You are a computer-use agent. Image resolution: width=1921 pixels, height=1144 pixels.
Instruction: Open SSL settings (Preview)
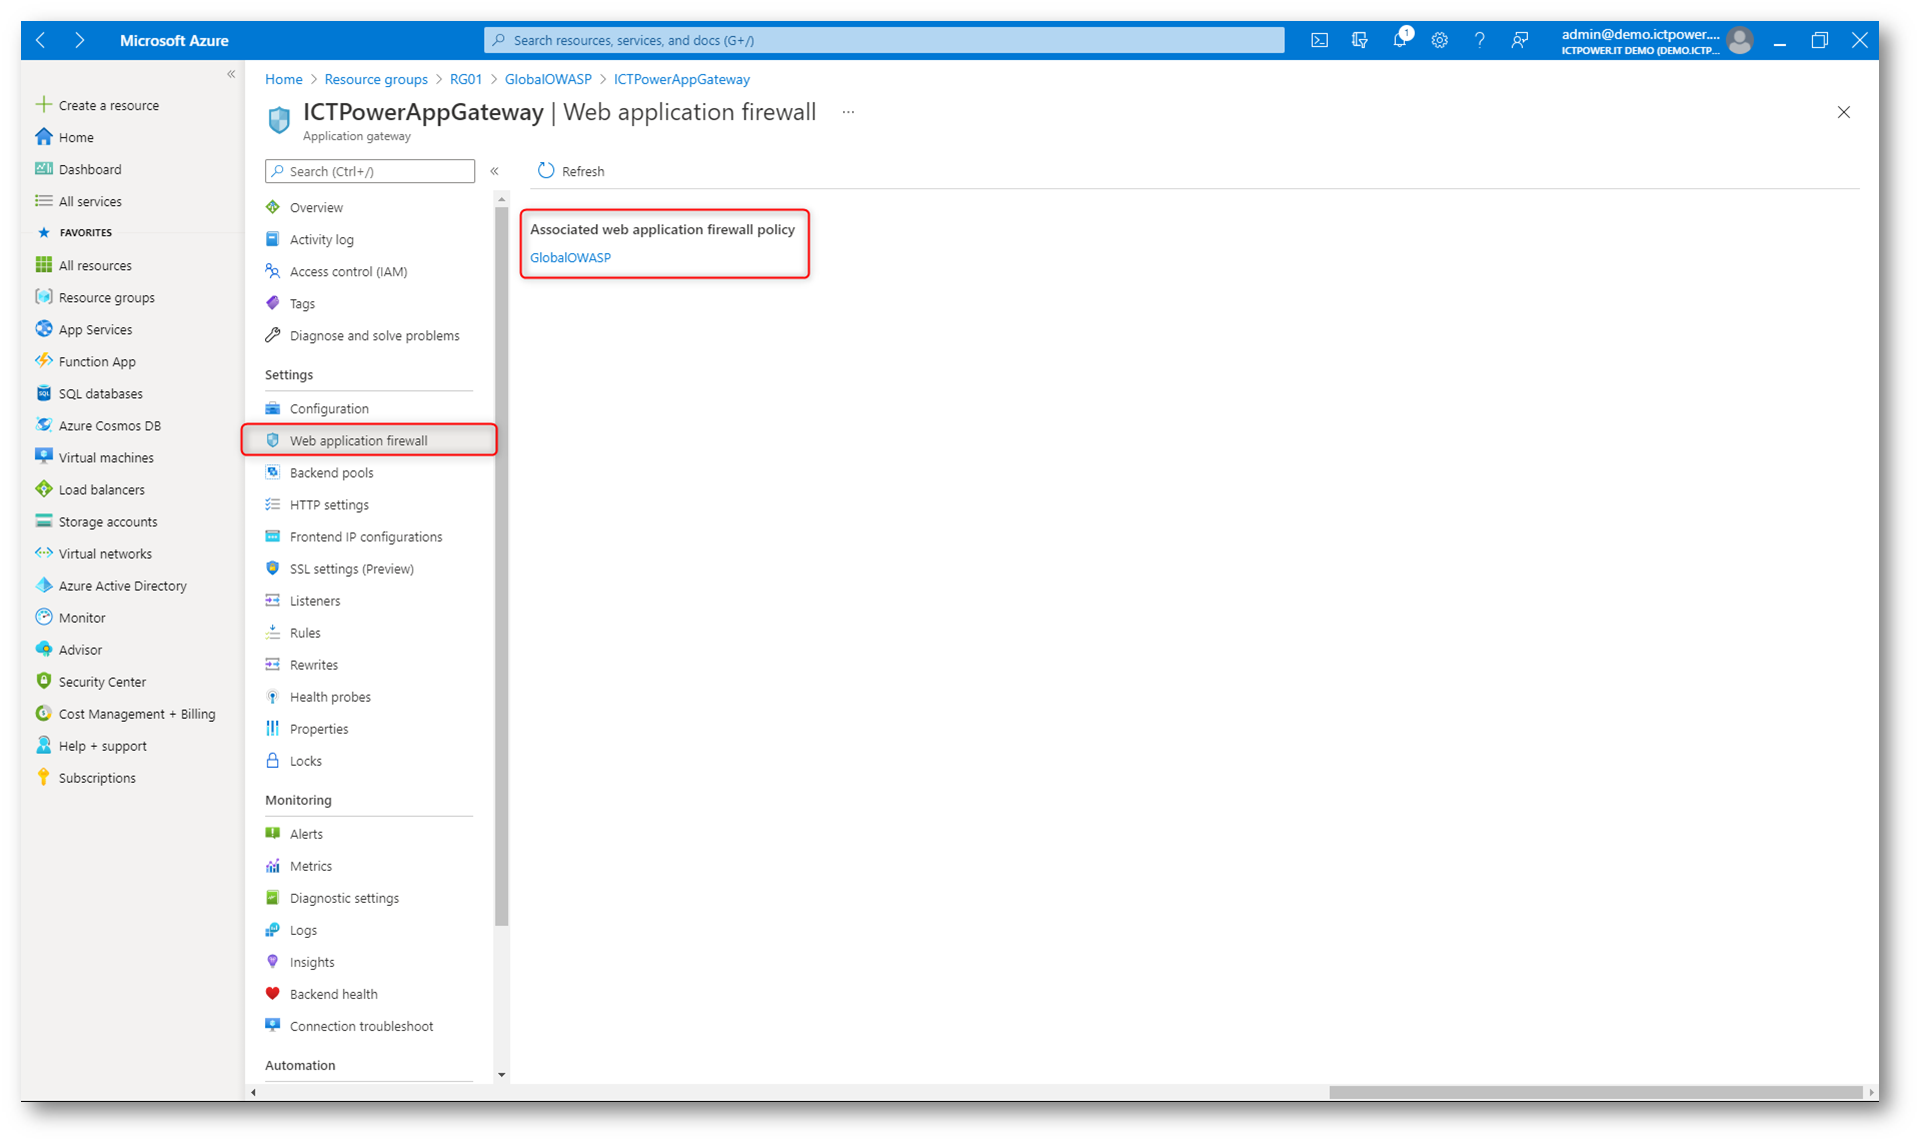coord(352,568)
